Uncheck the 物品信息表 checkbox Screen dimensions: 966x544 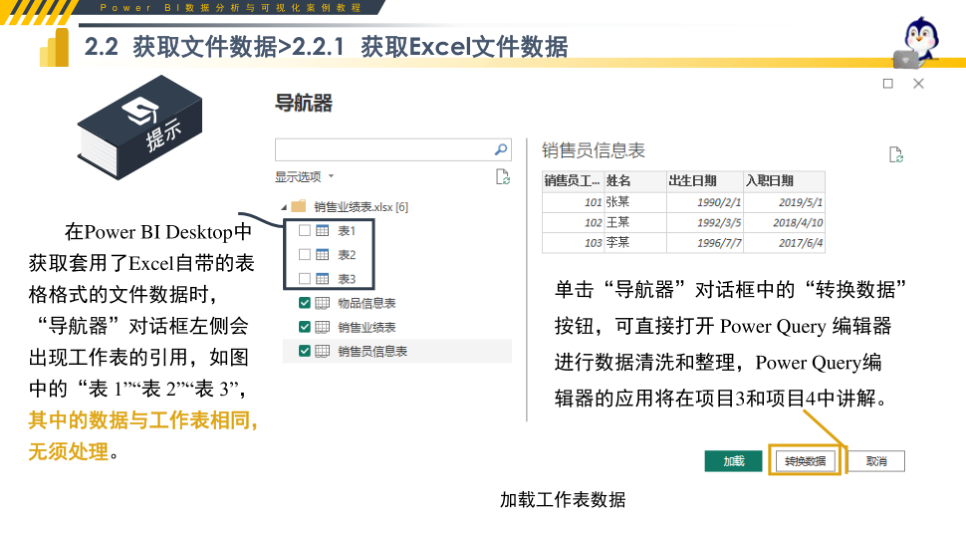click(x=304, y=302)
